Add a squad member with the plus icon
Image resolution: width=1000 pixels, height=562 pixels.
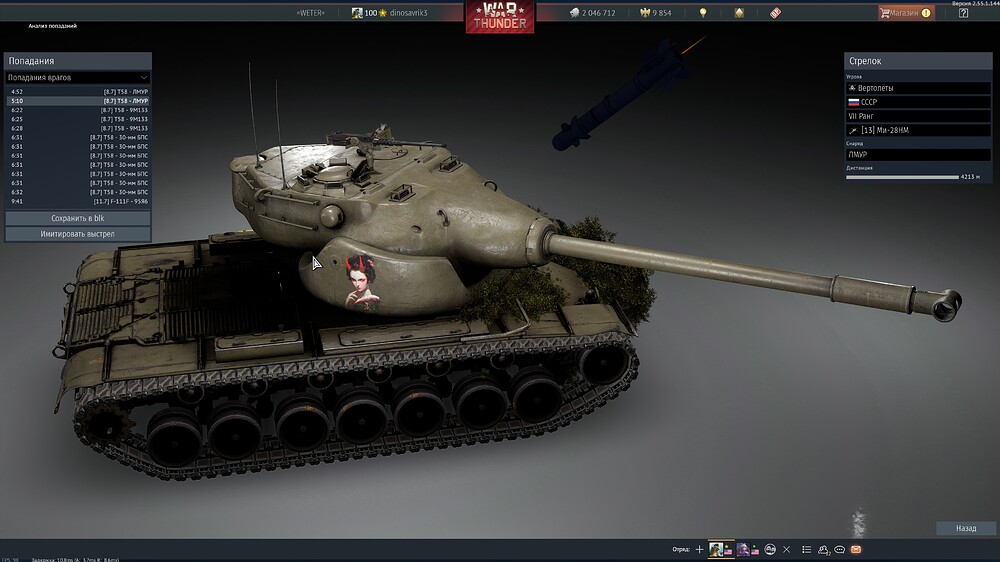click(700, 549)
